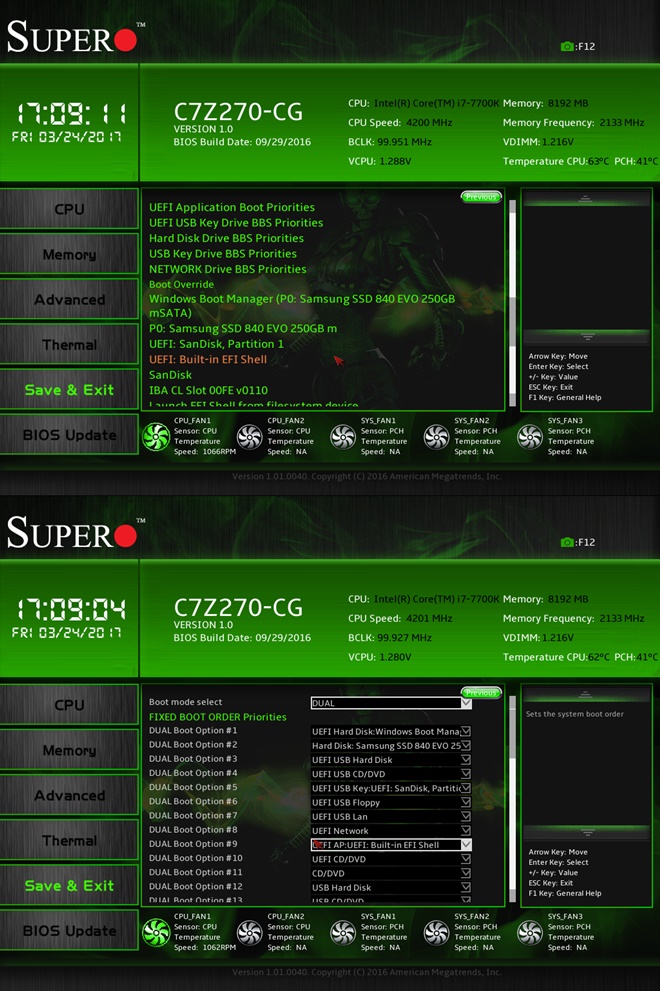
Task: Click Boot Override heading text
Action: (x=181, y=284)
